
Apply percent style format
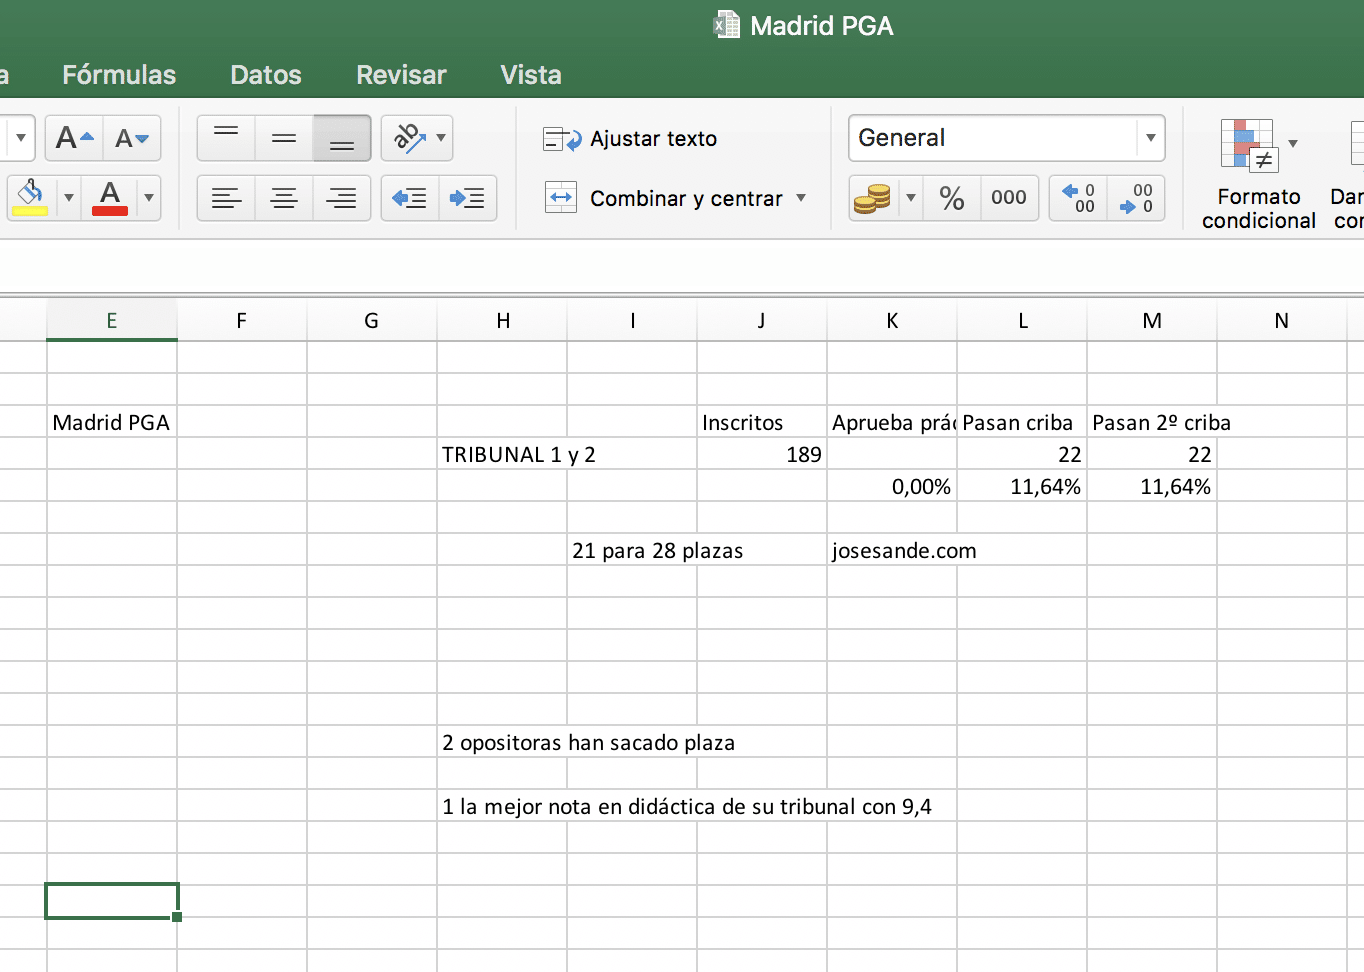[x=951, y=198]
